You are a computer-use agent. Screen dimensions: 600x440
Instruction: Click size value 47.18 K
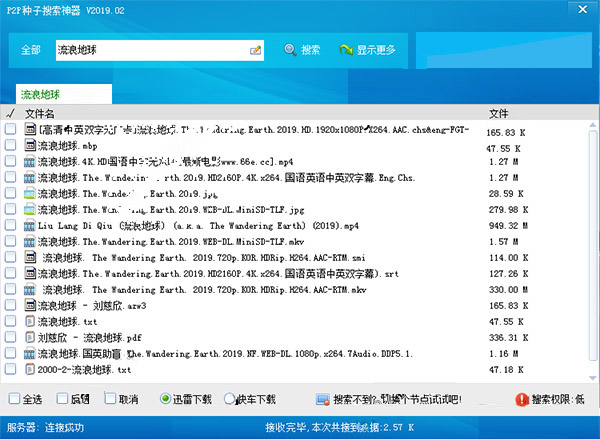click(x=506, y=370)
